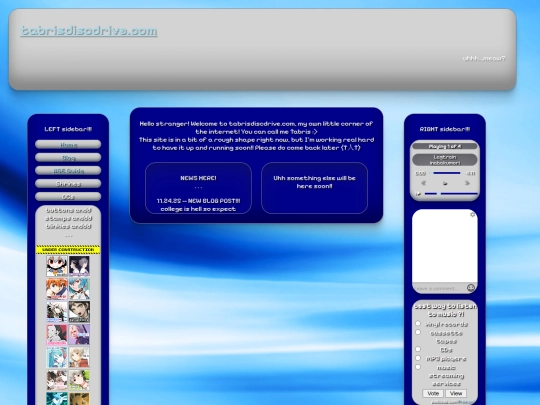Click the "uhhh...meow?" header text
The image size is (540, 405).
tap(484, 59)
